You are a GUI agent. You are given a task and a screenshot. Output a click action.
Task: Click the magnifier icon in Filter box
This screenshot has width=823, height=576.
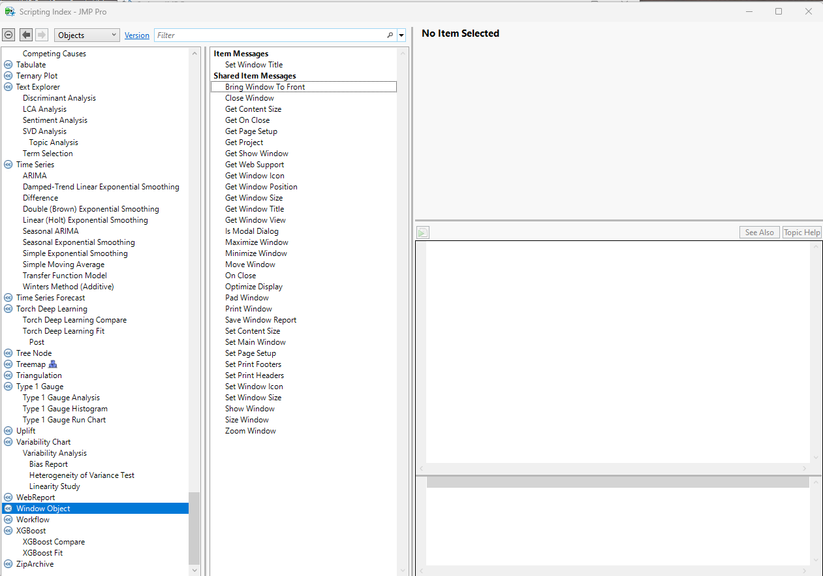coord(389,35)
